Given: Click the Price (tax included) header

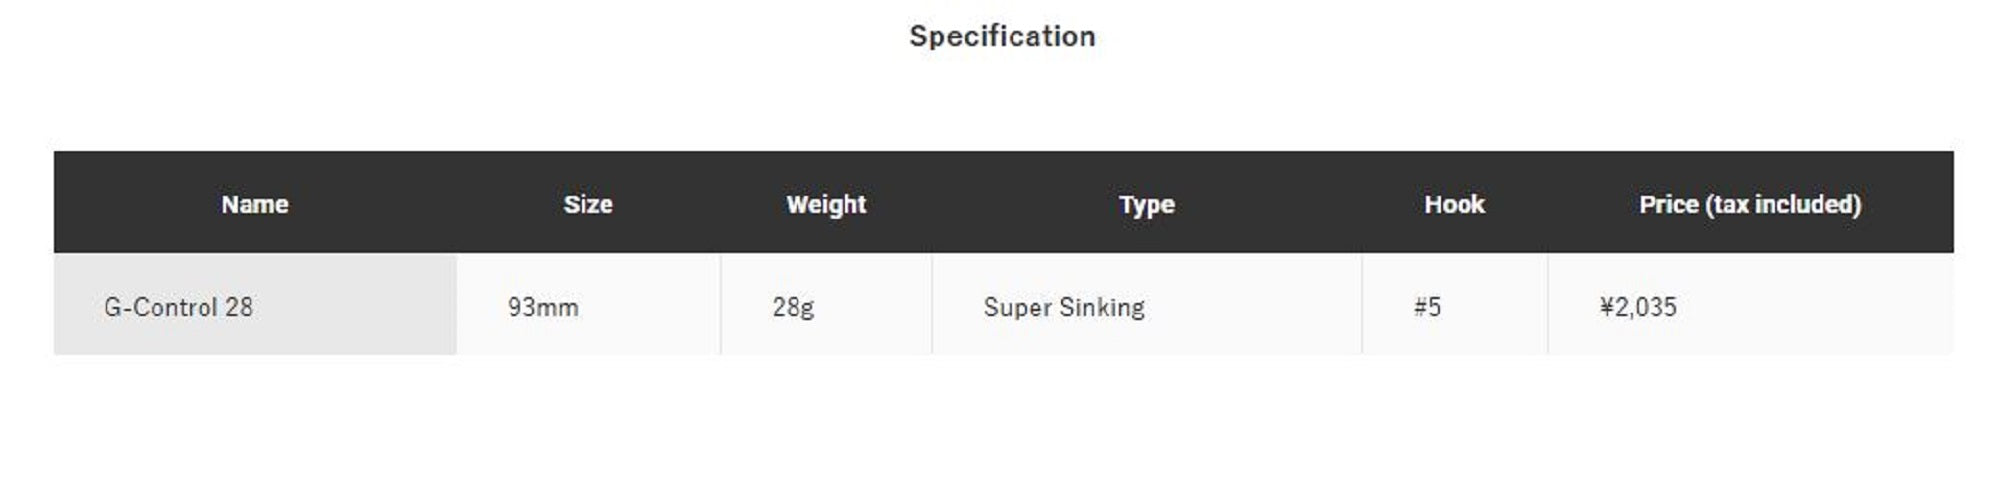Looking at the screenshot, I should coord(1750,205).
